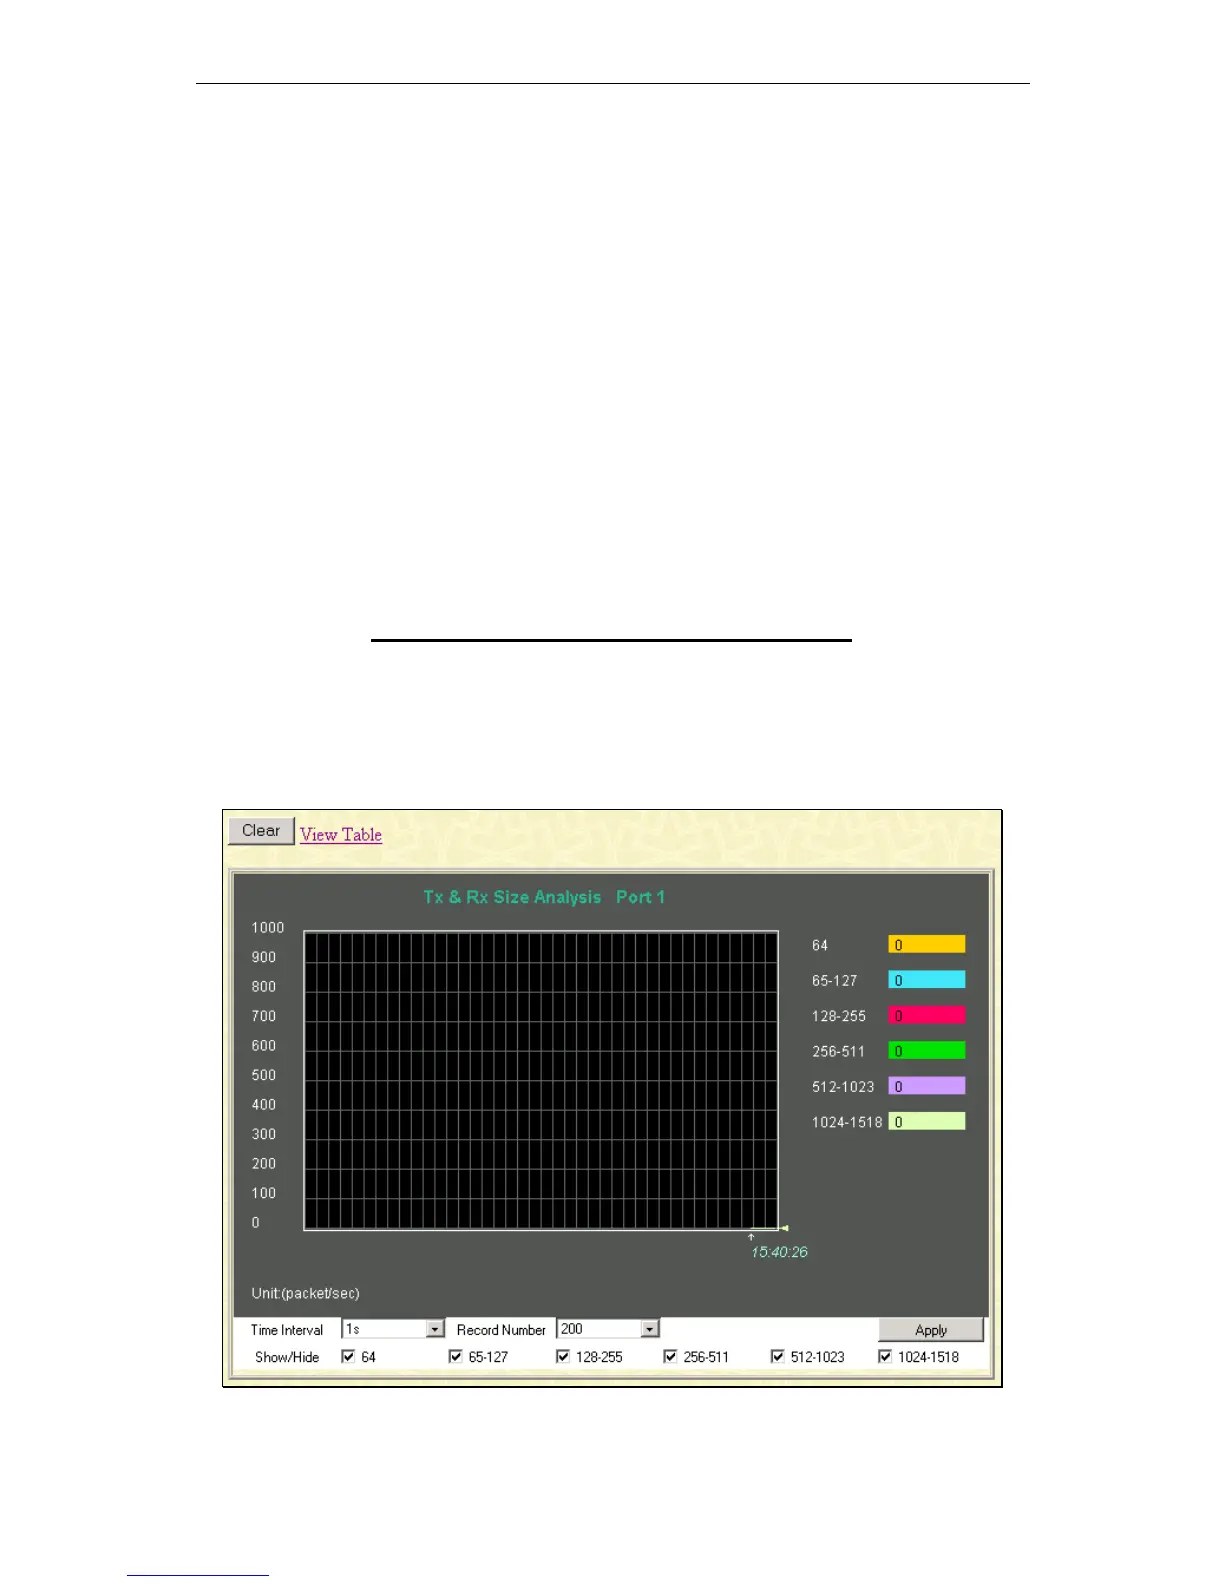This screenshot has width=1224, height=1584.
Task: Click the Clear button
Action: pos(261,831)
